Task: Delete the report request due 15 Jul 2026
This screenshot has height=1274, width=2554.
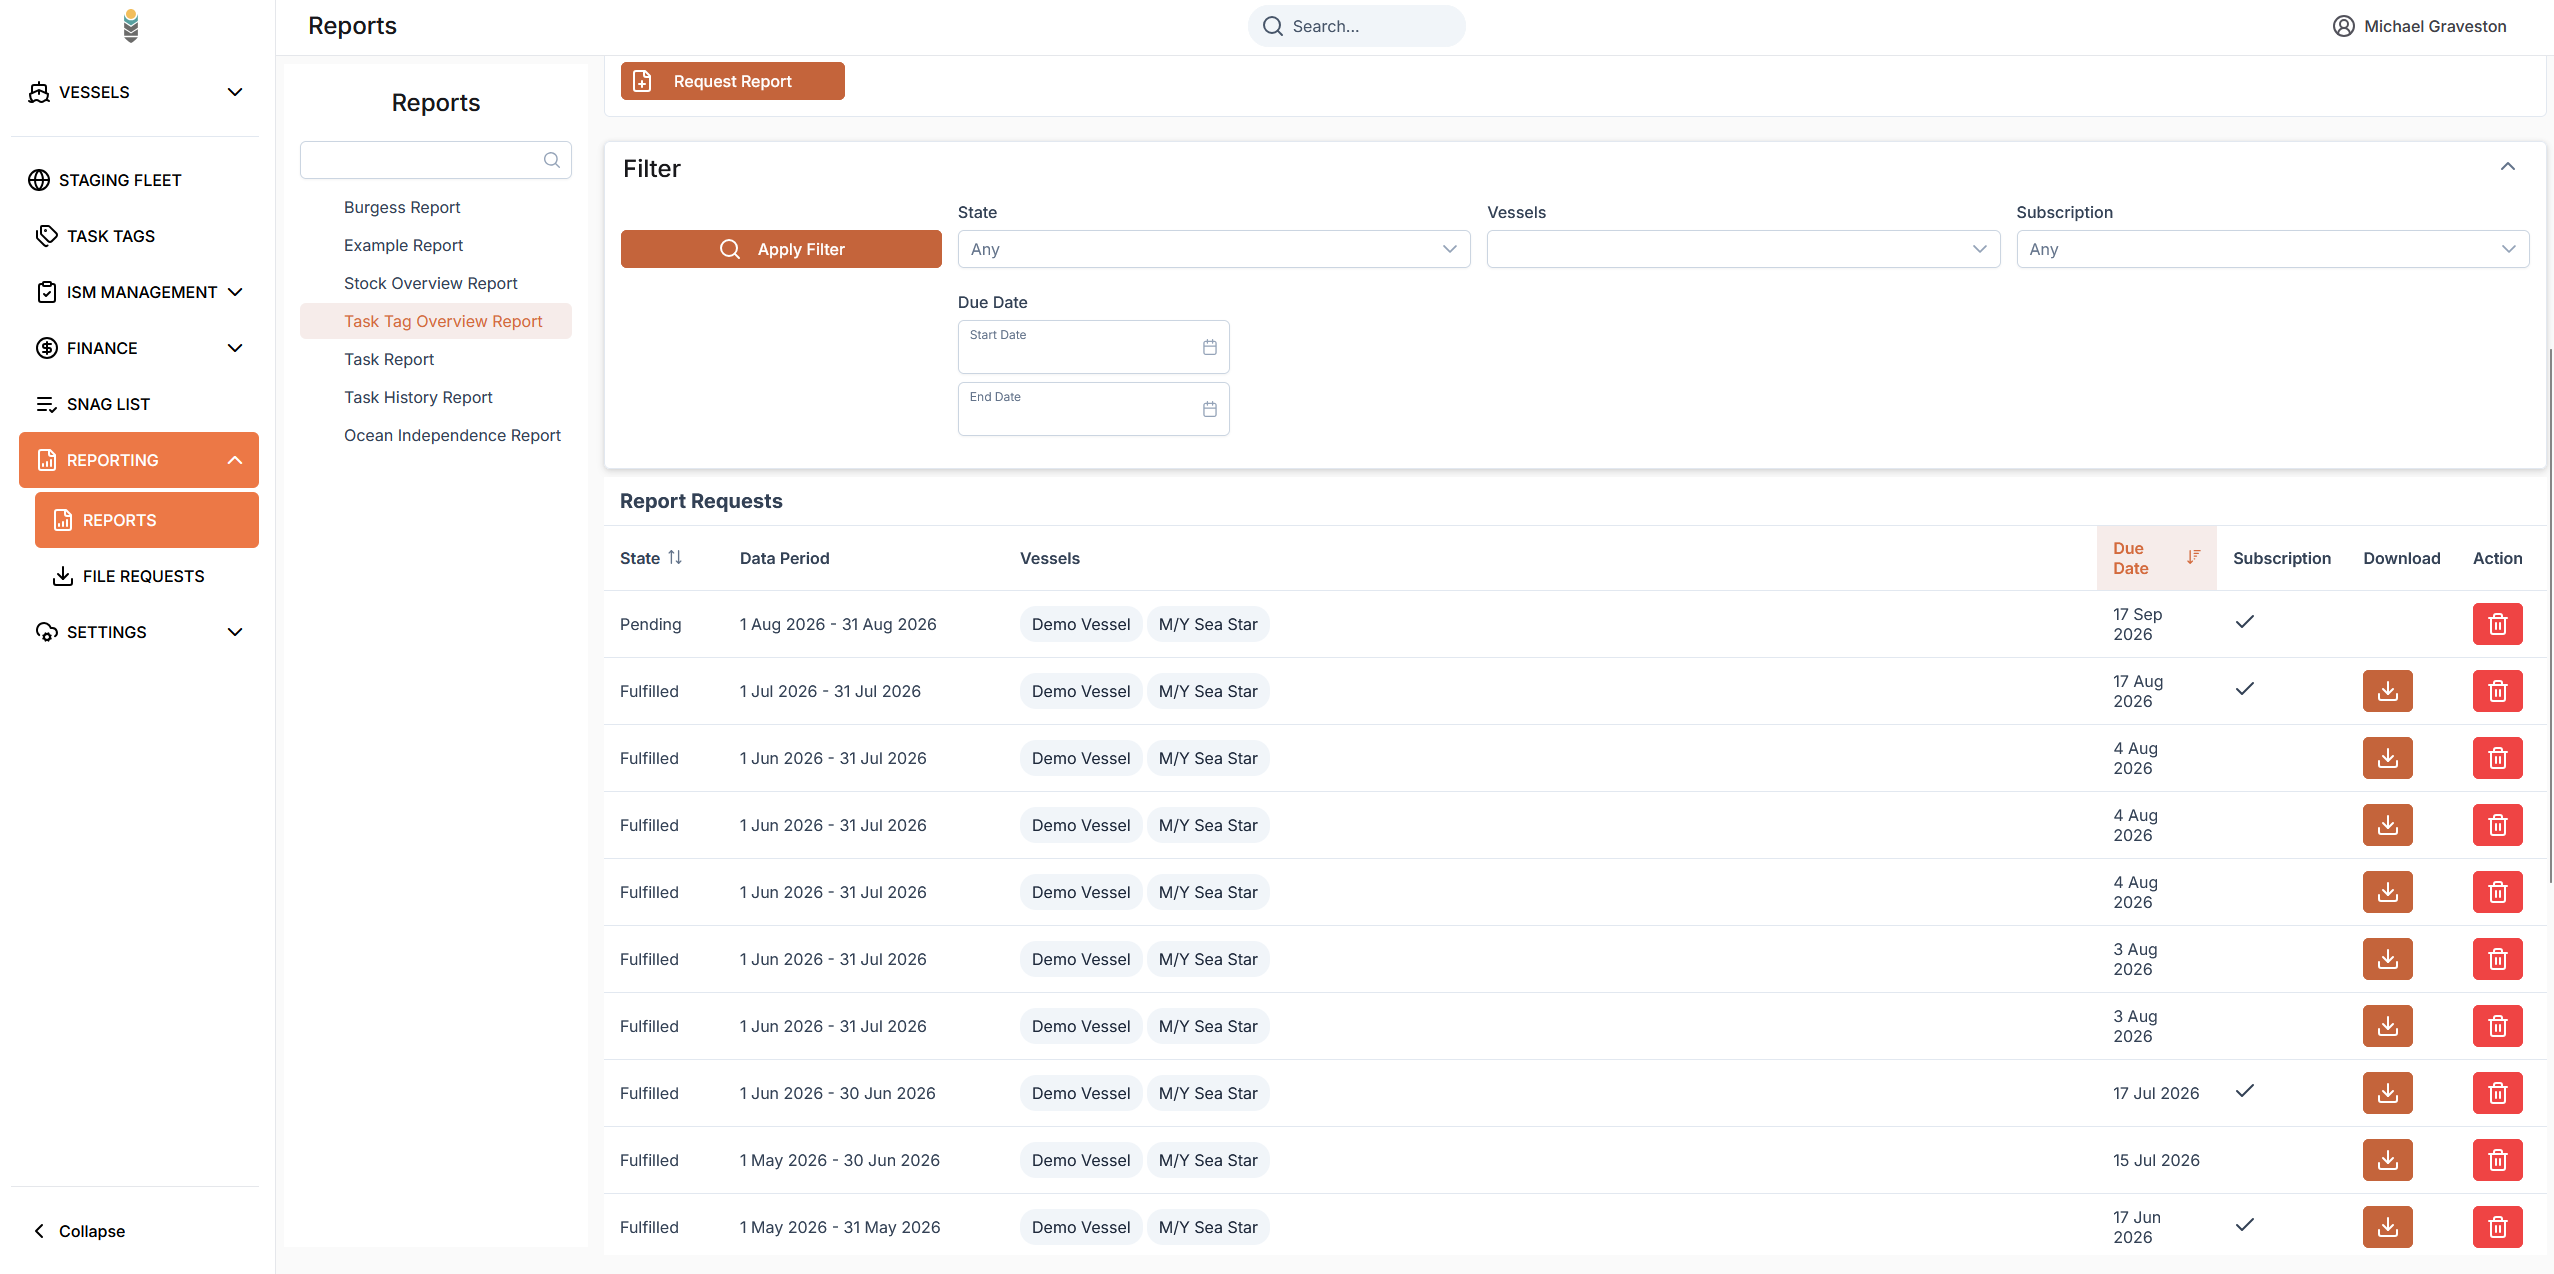Action: 2497,1160
